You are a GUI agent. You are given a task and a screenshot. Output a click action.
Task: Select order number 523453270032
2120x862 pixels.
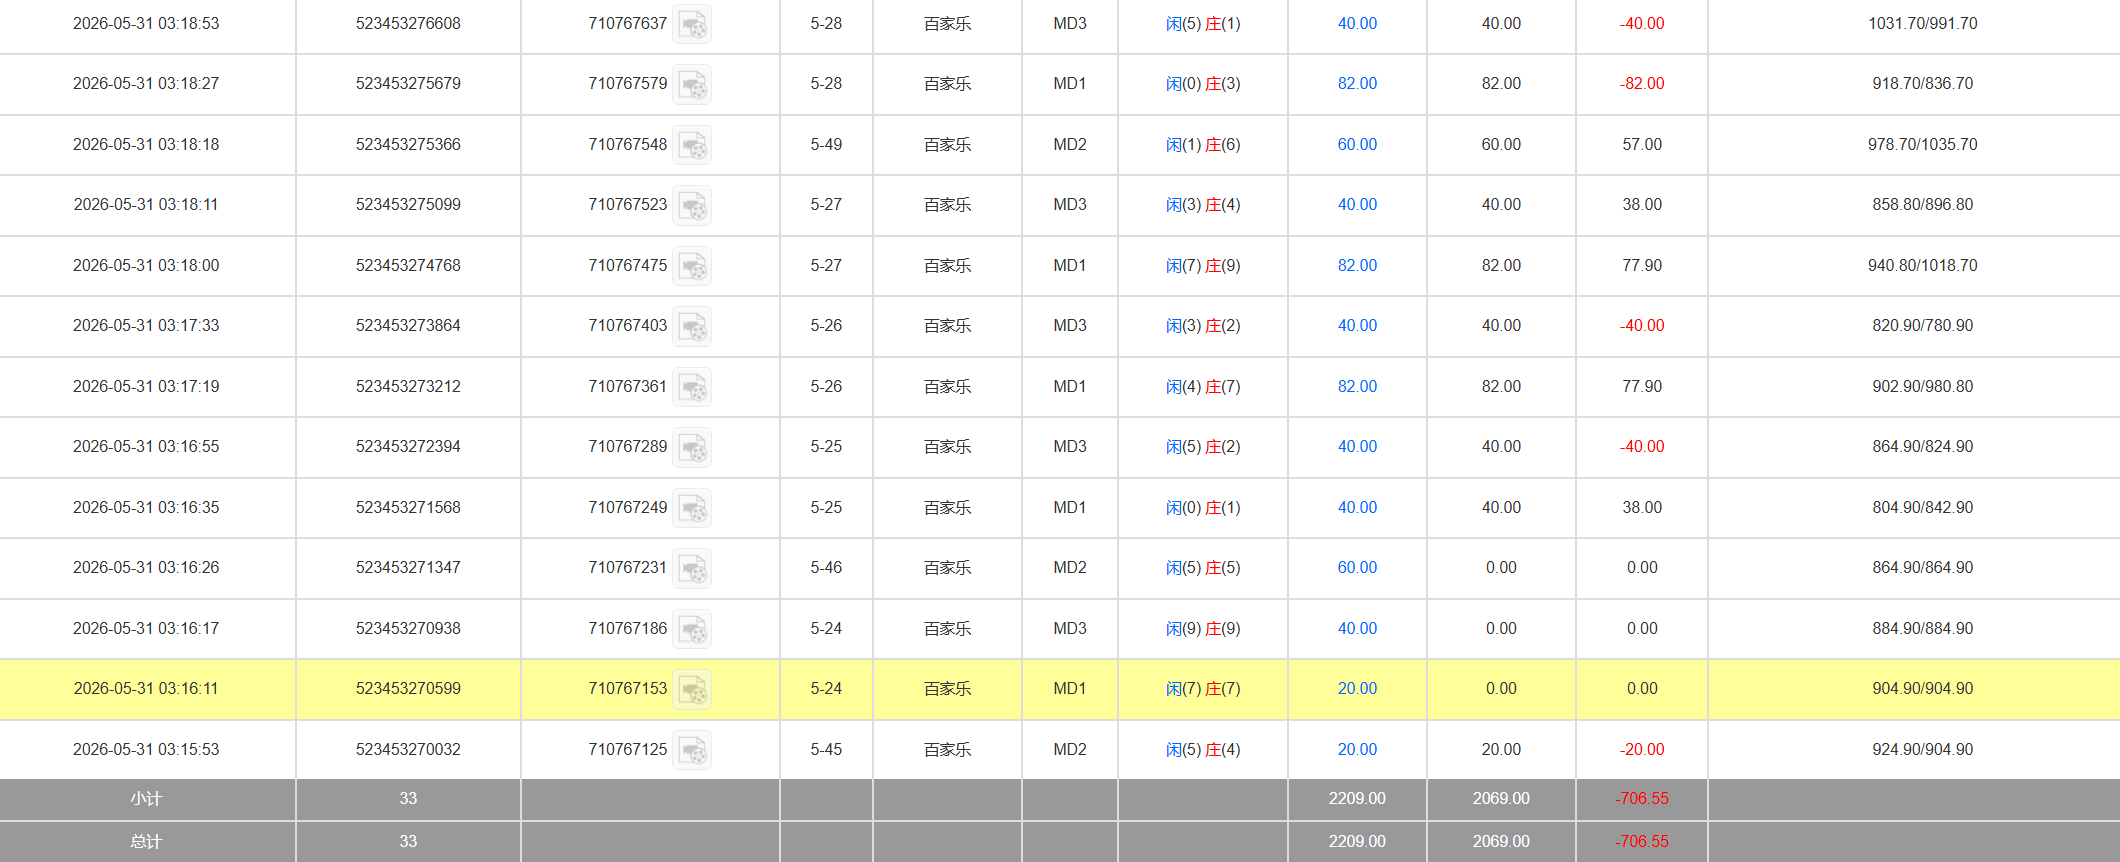pos(408,749)
